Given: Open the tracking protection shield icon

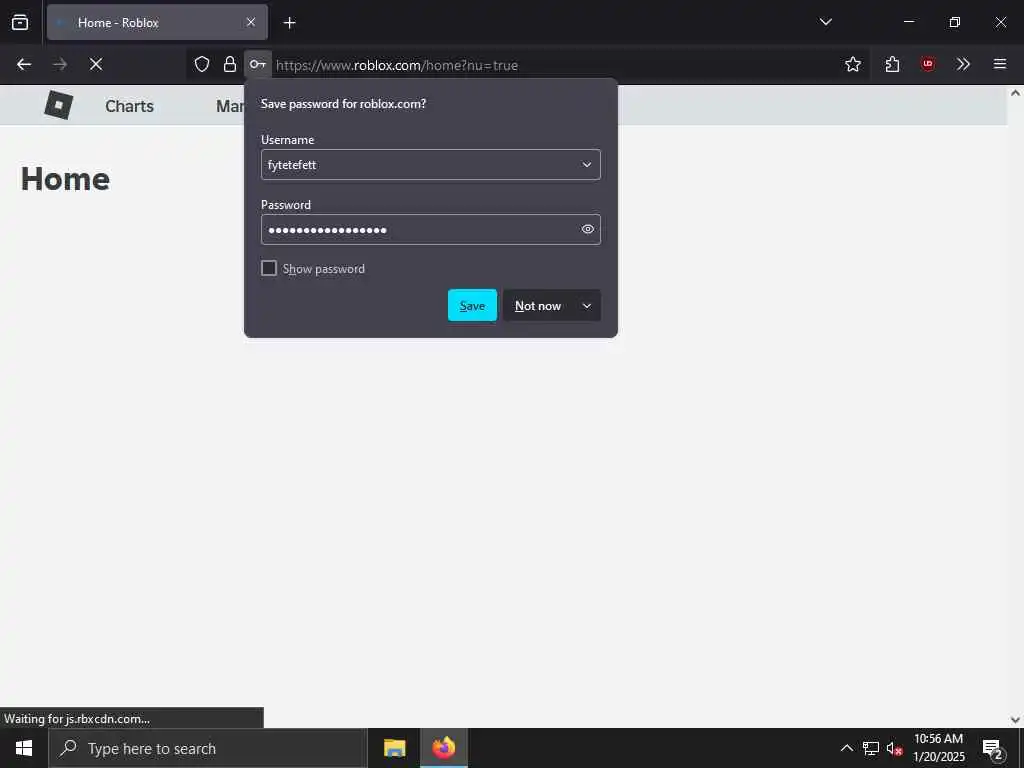Looking at the screenshot, I should 202,64.
